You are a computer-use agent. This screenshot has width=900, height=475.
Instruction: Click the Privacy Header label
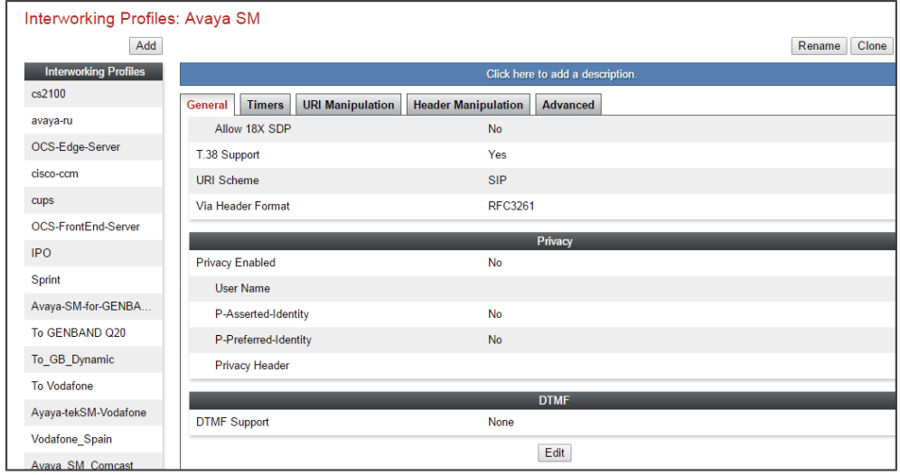252,365
